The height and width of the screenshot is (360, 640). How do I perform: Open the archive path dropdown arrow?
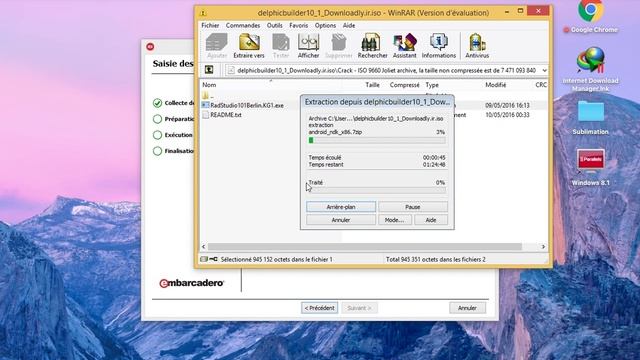point(544,71)
